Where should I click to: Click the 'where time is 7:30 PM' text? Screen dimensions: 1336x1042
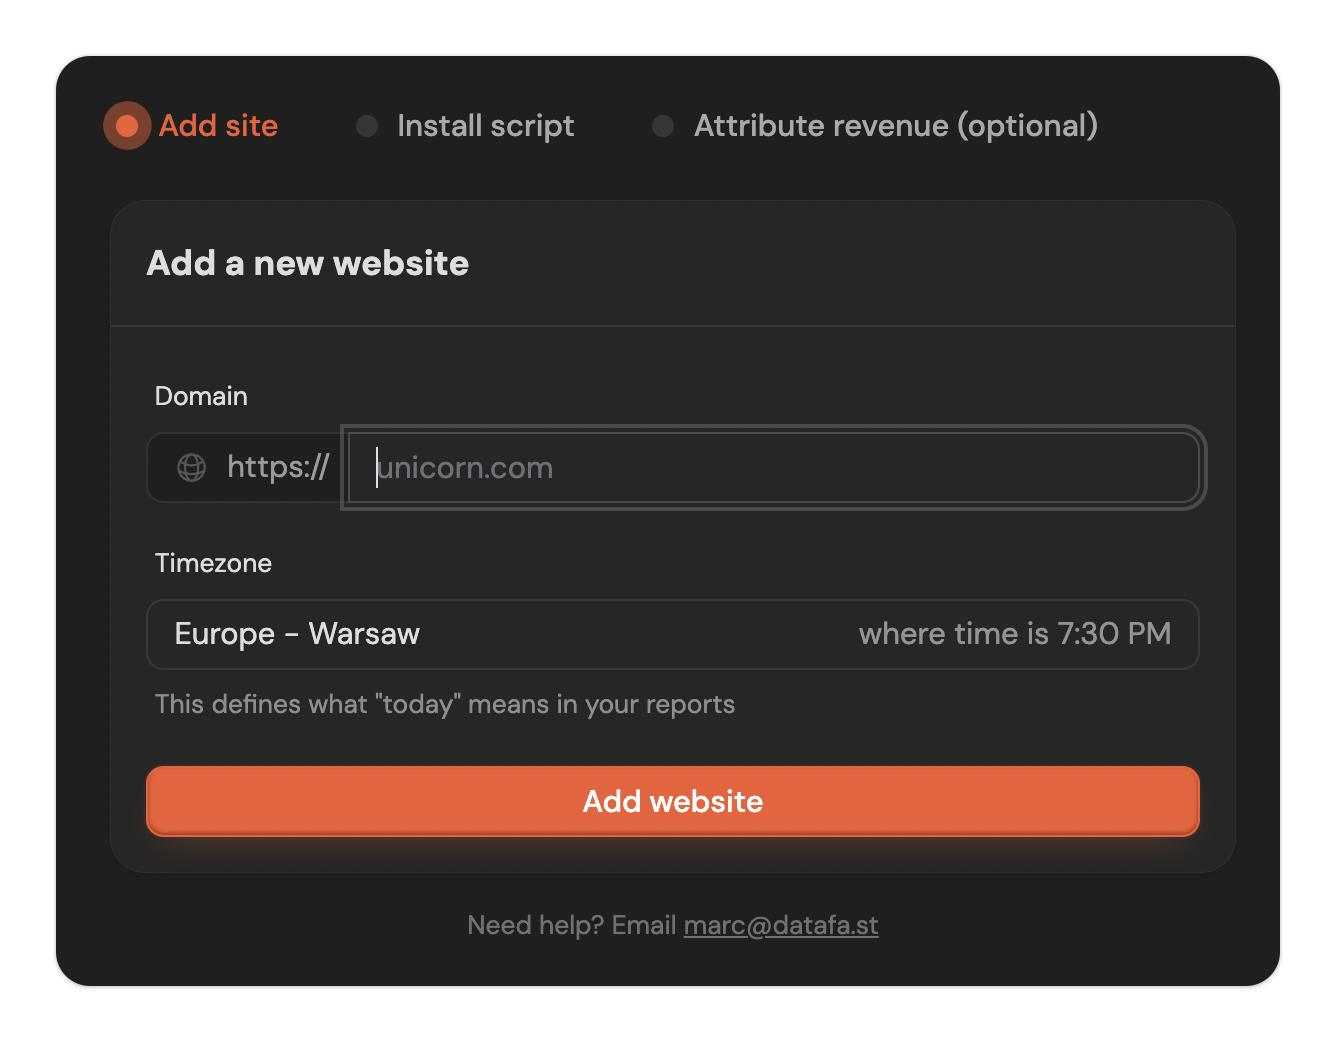[1015, 634]
